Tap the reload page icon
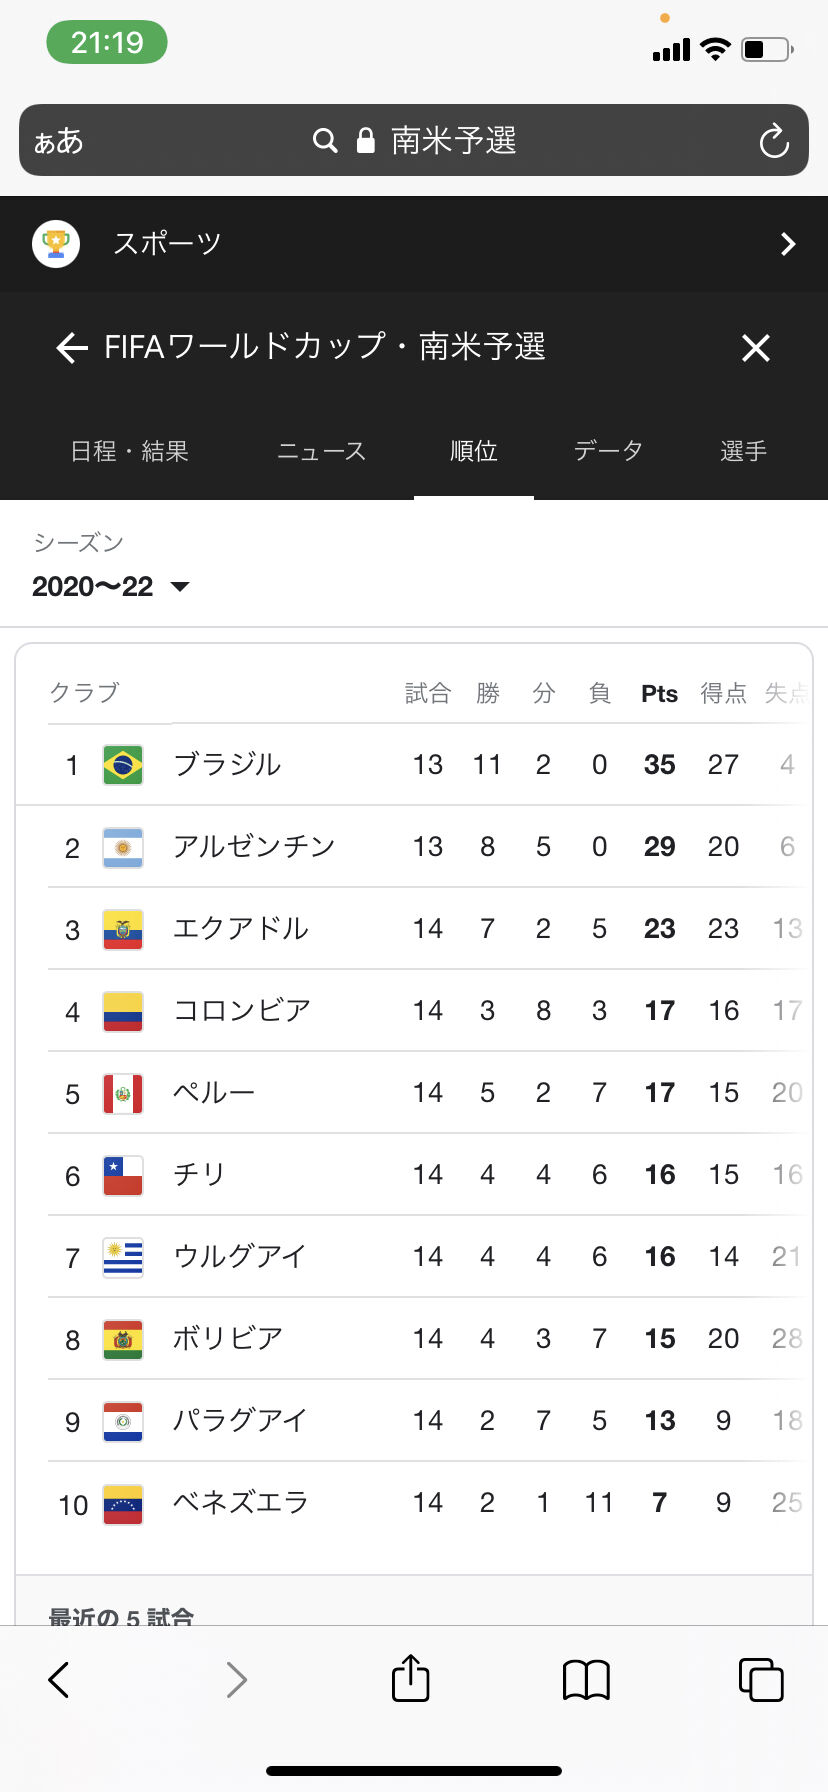The width and height of the screenshot is (828, 1792). (774, 141)
